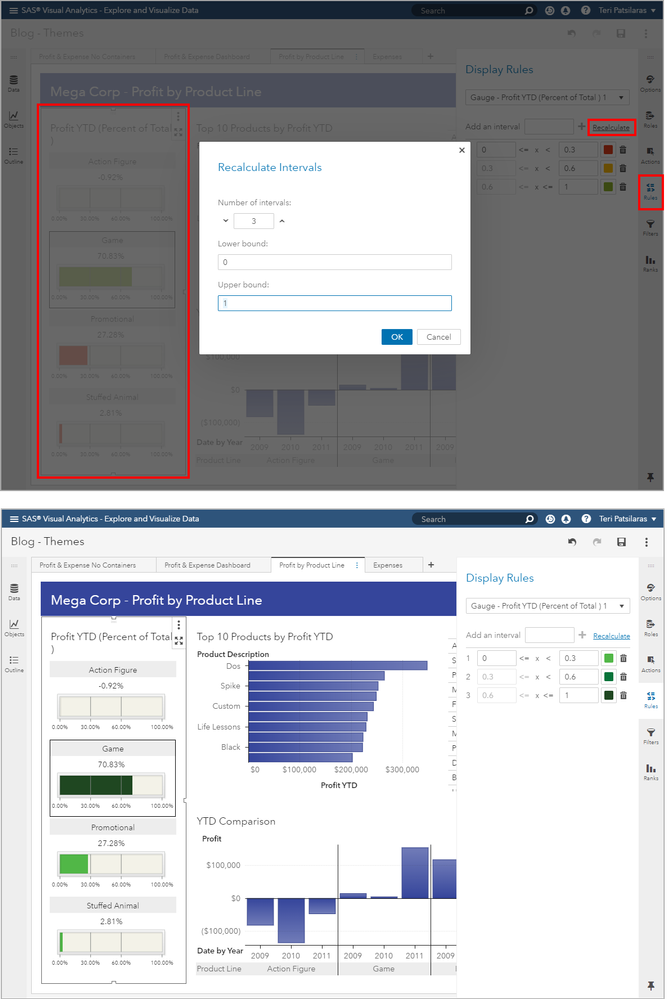Open the notifications icon in the bright window
The height and width of the screenshot is (999, 667).
click(566, 519)
